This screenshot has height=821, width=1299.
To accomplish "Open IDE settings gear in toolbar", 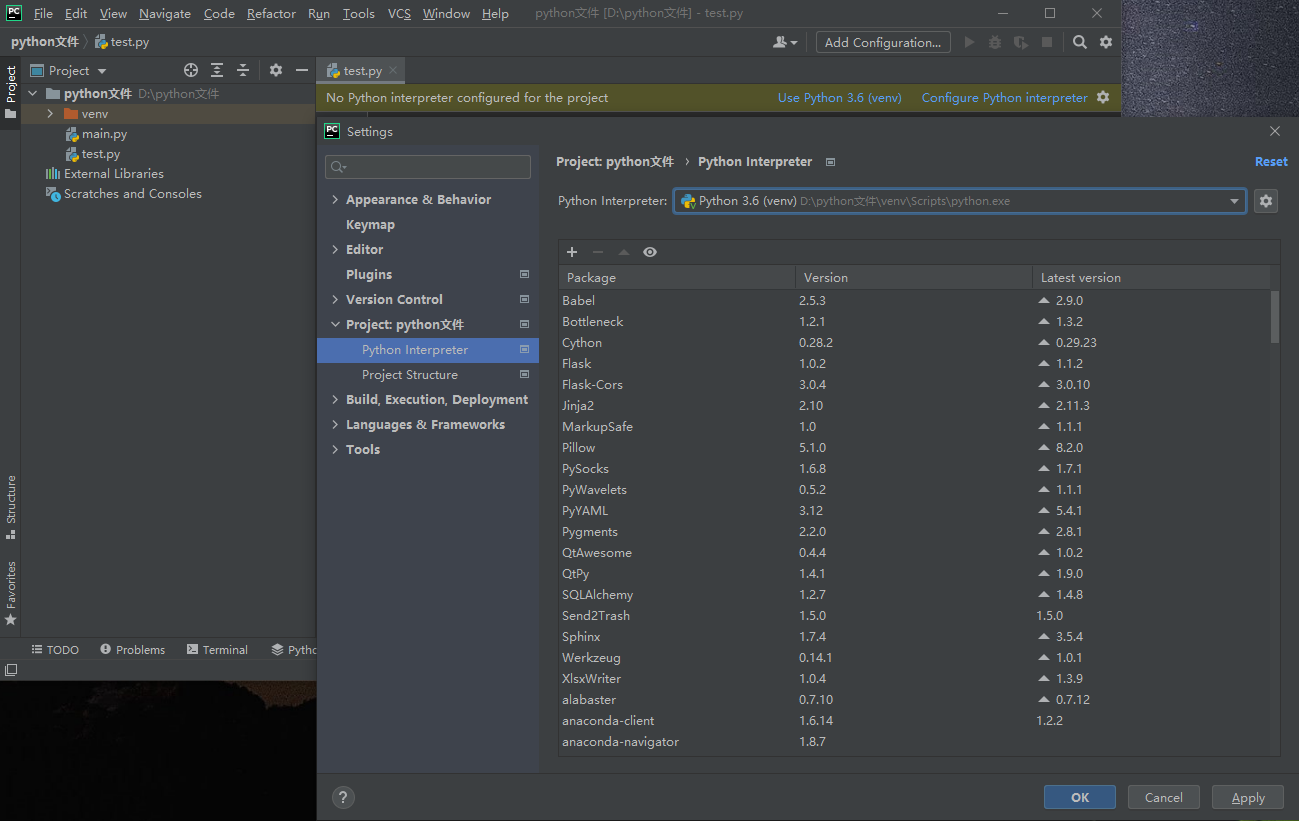I will [x=1106, y=42].
